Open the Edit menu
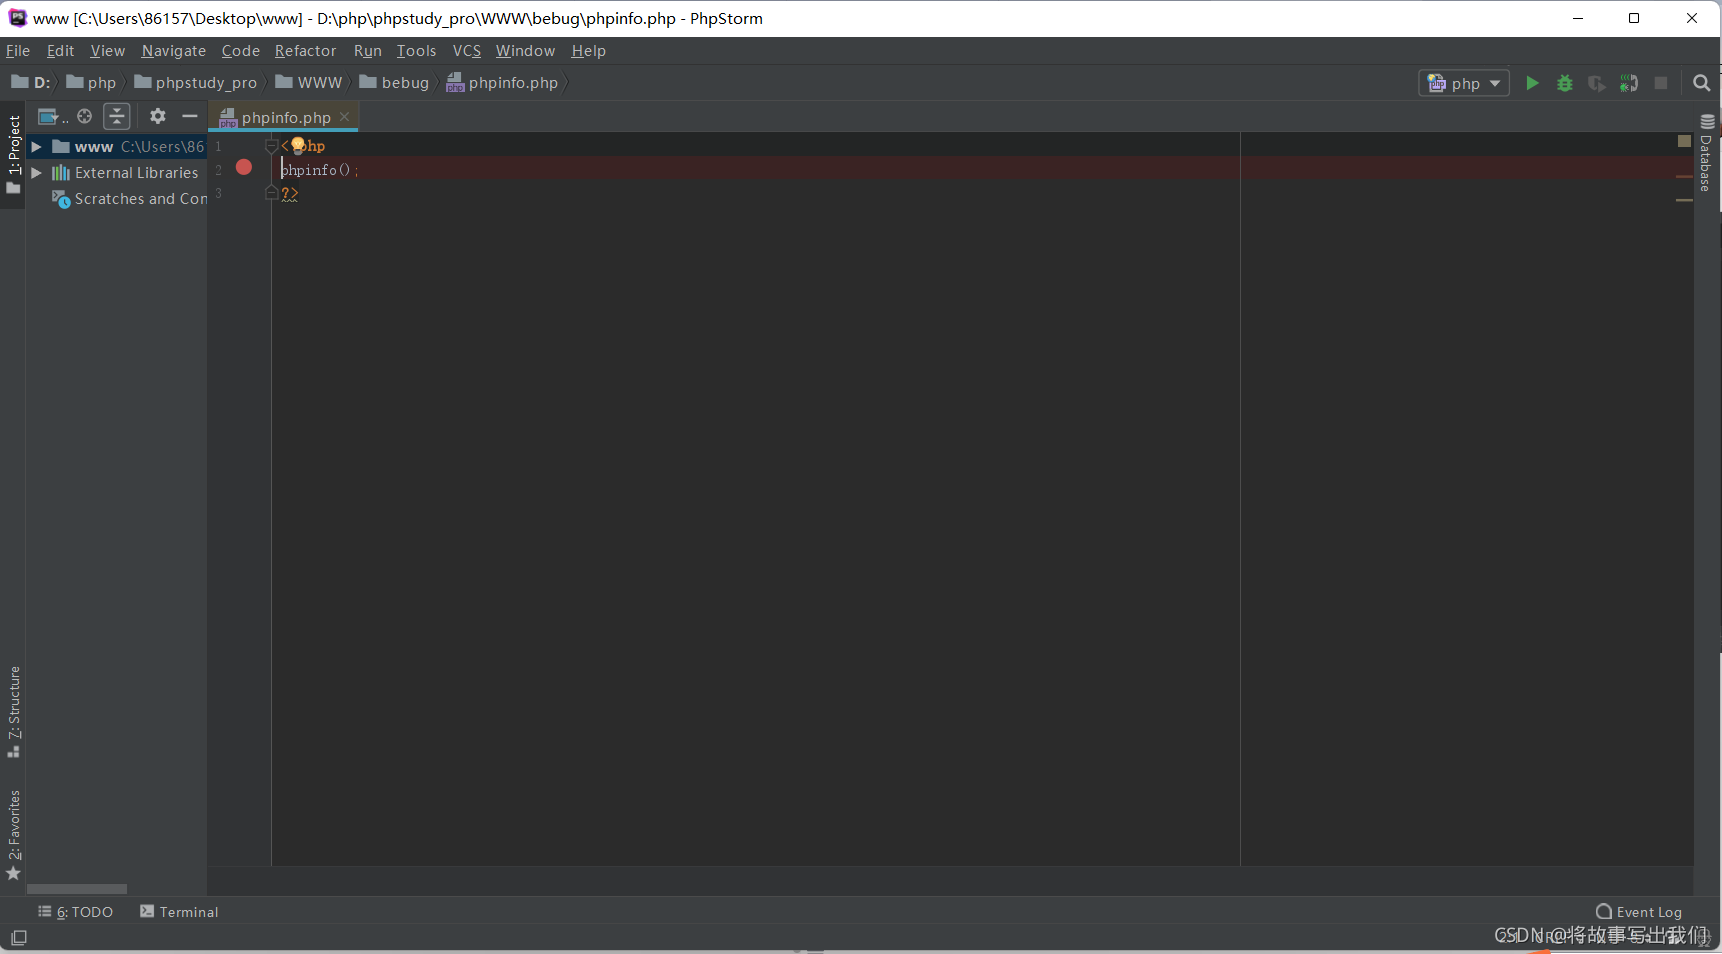1722x954 pixels. [60, 51]
